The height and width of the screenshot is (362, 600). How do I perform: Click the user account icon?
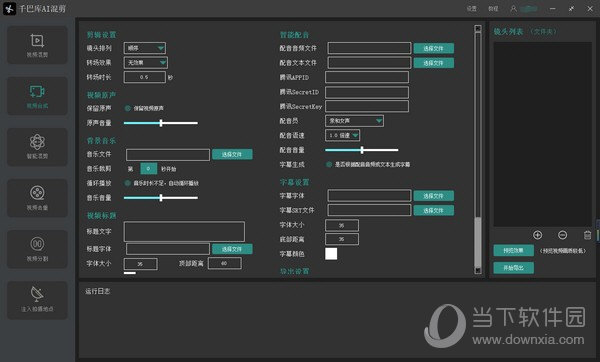click(x=514, y=8)
